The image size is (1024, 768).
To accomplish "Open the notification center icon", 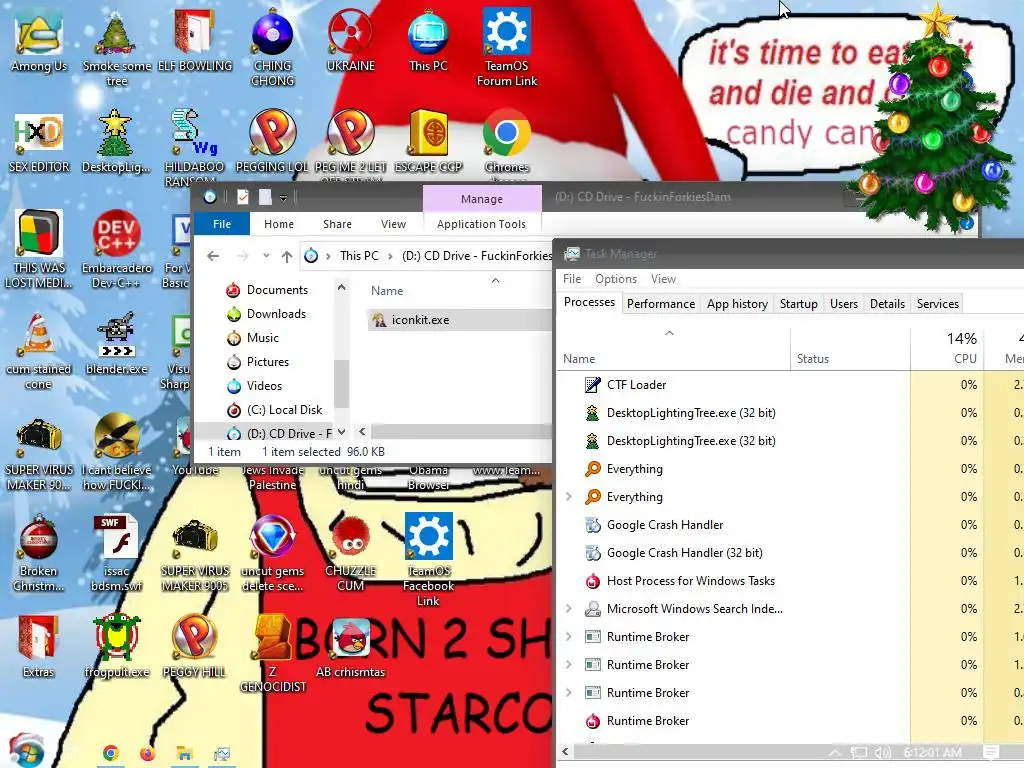I will coord(991,753).
